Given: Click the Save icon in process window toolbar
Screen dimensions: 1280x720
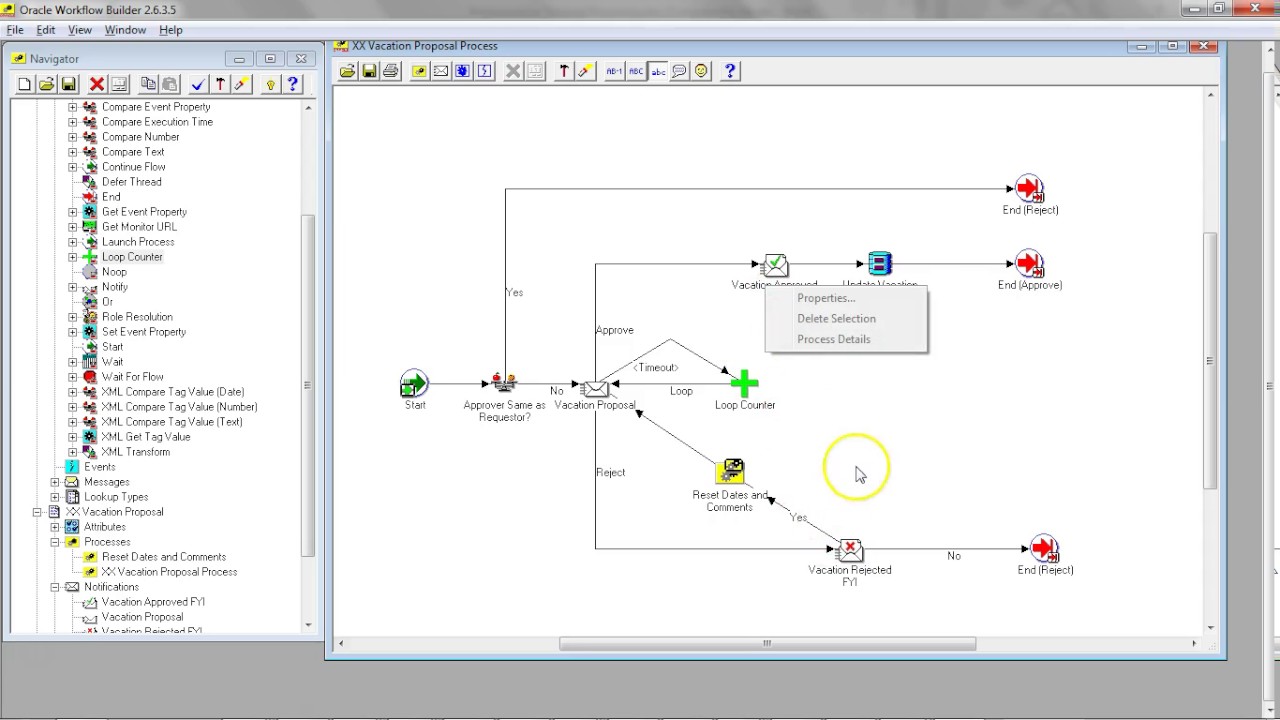Looking at the screenshot, I should 369,71.
